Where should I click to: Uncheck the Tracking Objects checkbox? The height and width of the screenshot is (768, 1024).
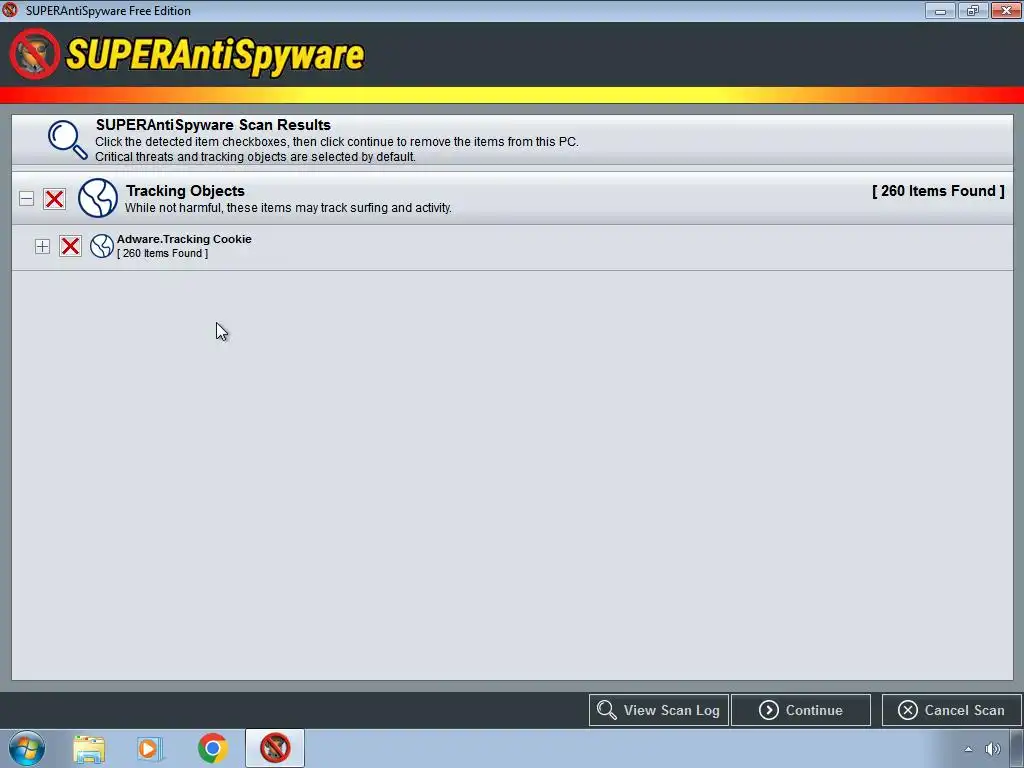[x=54, y=199]
